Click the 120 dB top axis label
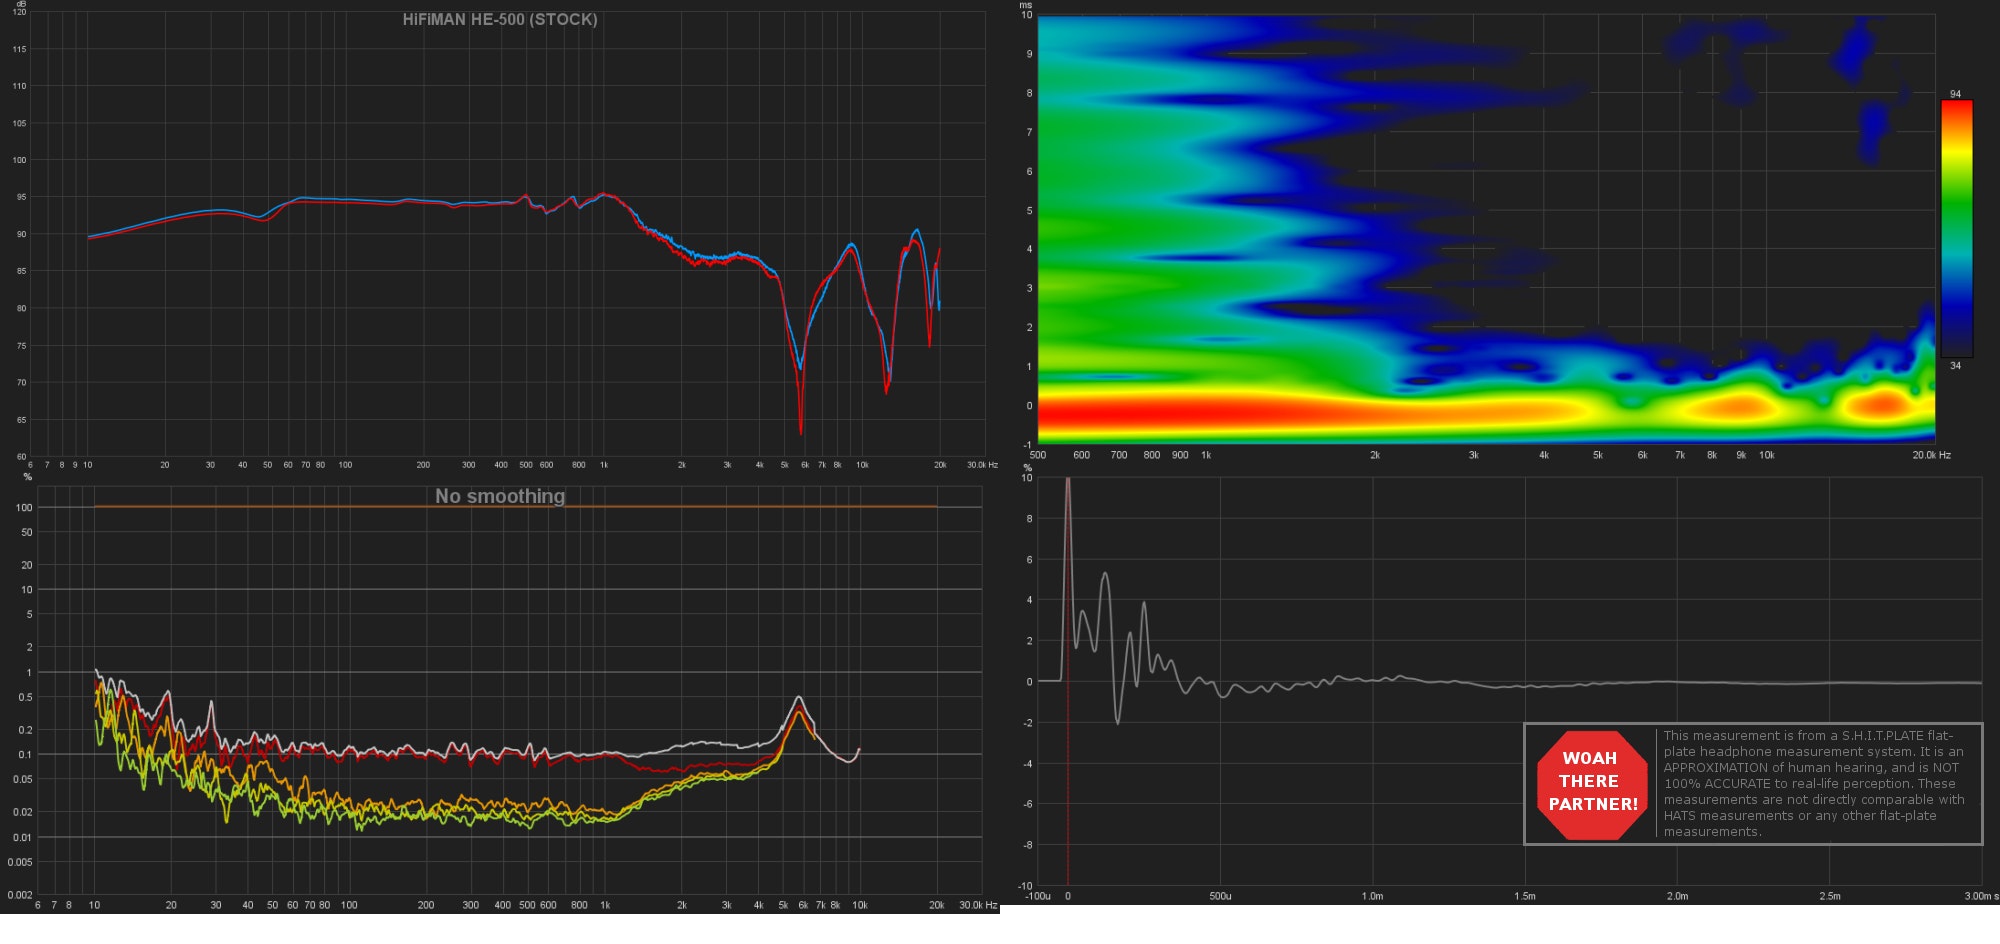 tap(20, 12)
